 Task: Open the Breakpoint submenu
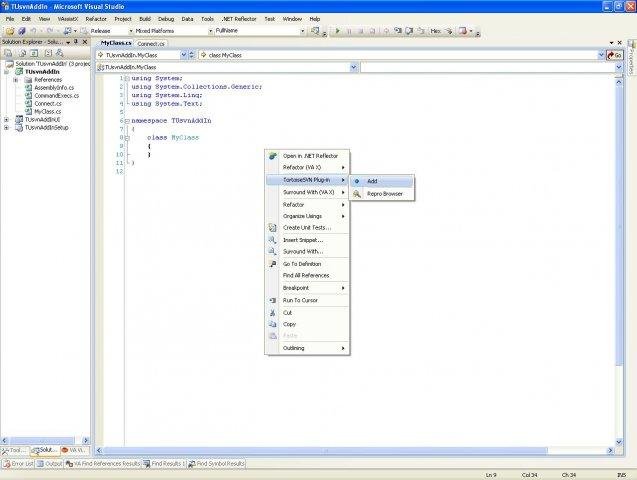(307, 288)
